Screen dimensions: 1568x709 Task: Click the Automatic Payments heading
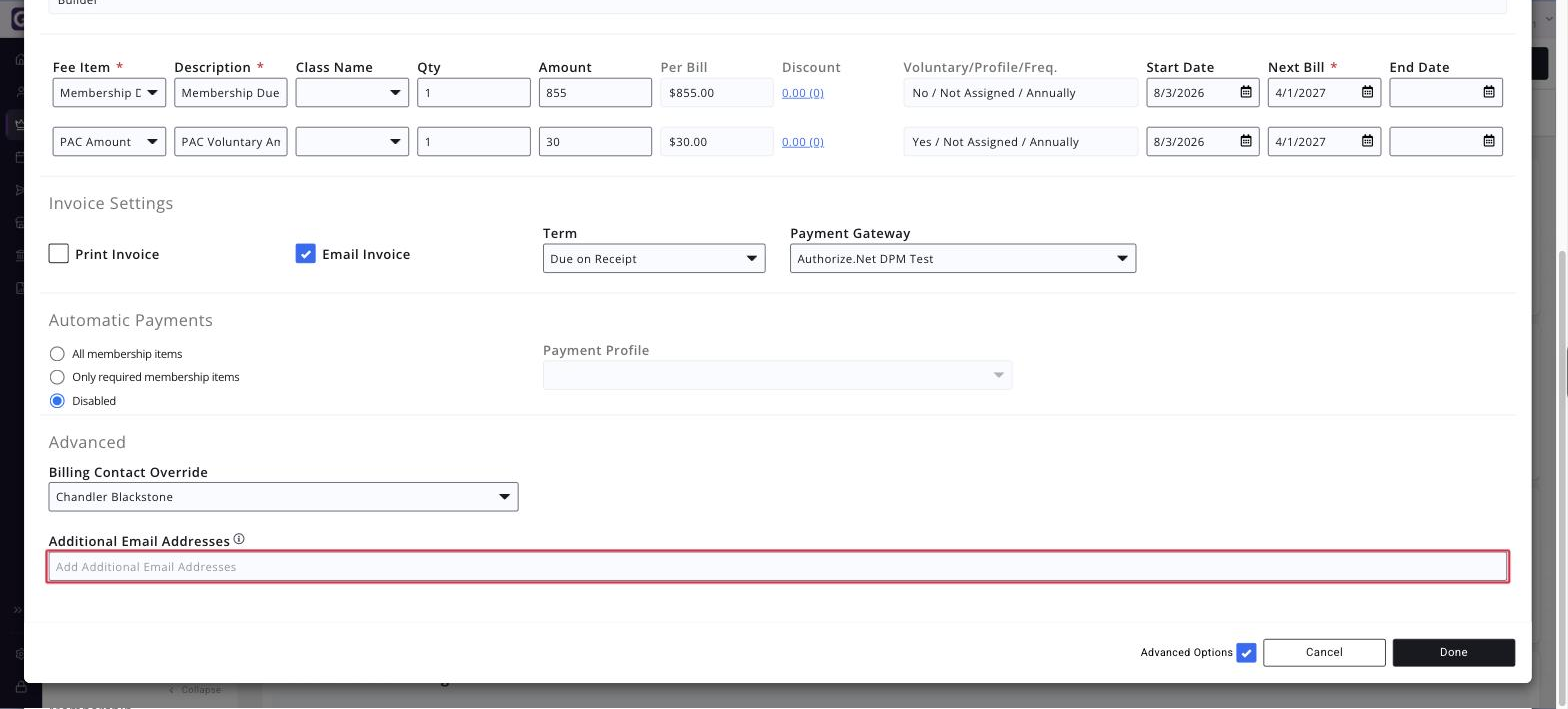coord(131,321)
